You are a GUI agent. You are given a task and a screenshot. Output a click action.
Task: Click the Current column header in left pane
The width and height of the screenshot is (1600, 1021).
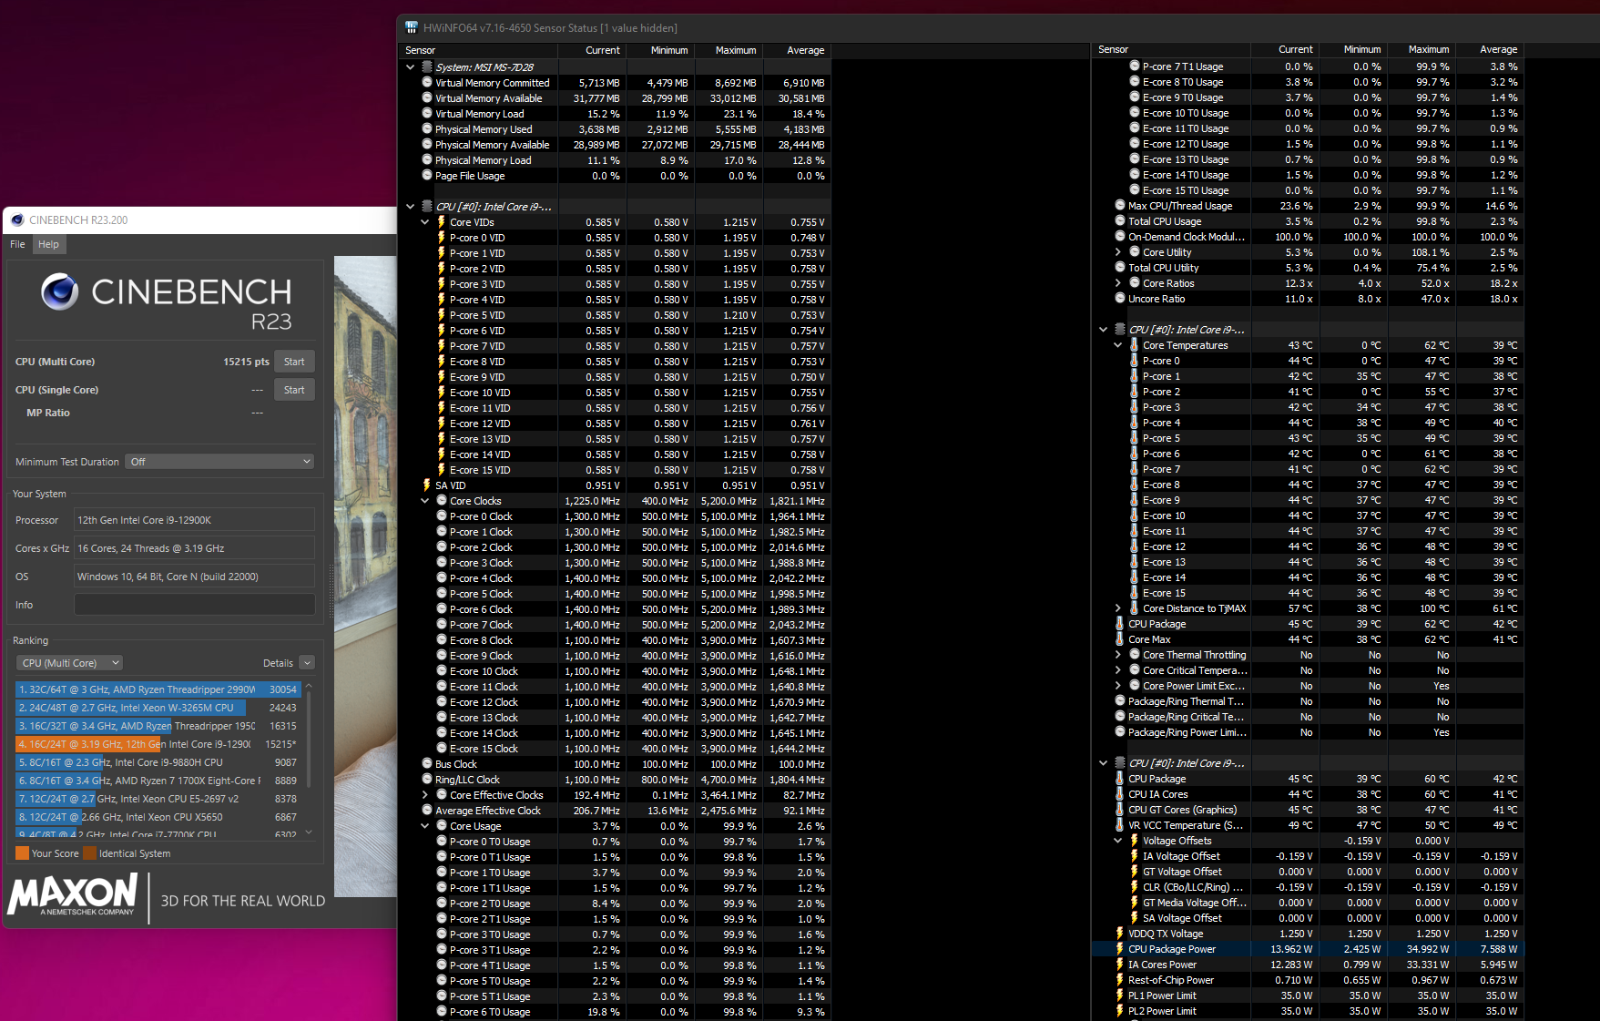pos(602,50)
